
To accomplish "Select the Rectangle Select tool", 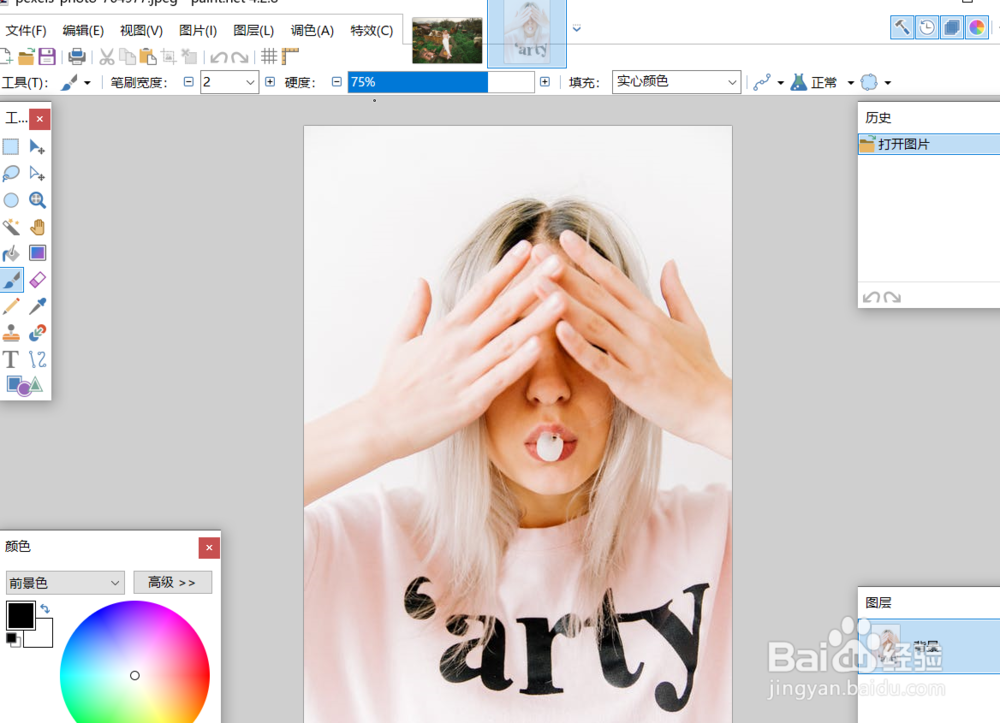I will pos(11,147).
